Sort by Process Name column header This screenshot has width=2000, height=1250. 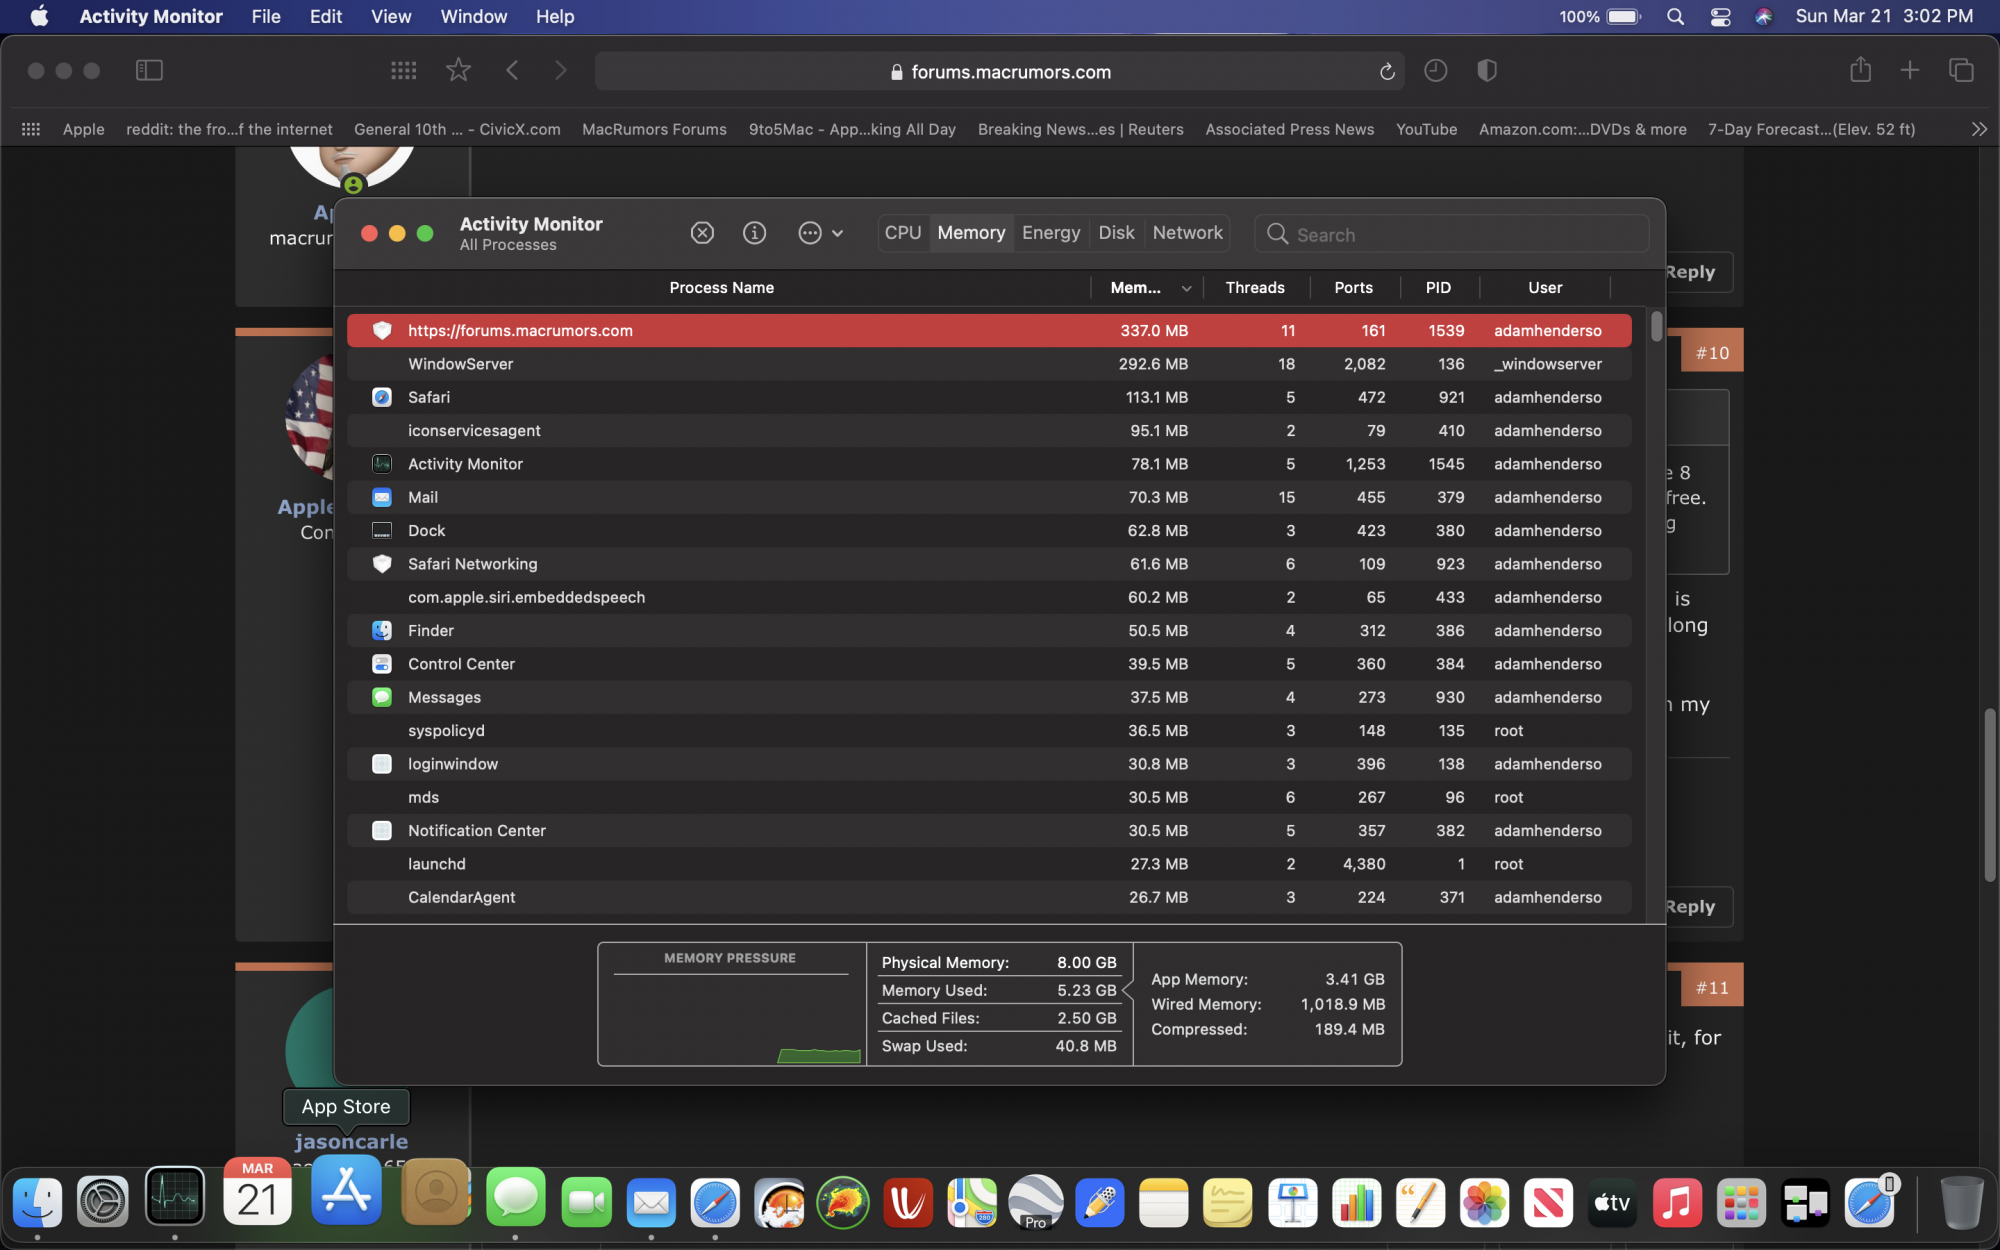coord(721,288)
